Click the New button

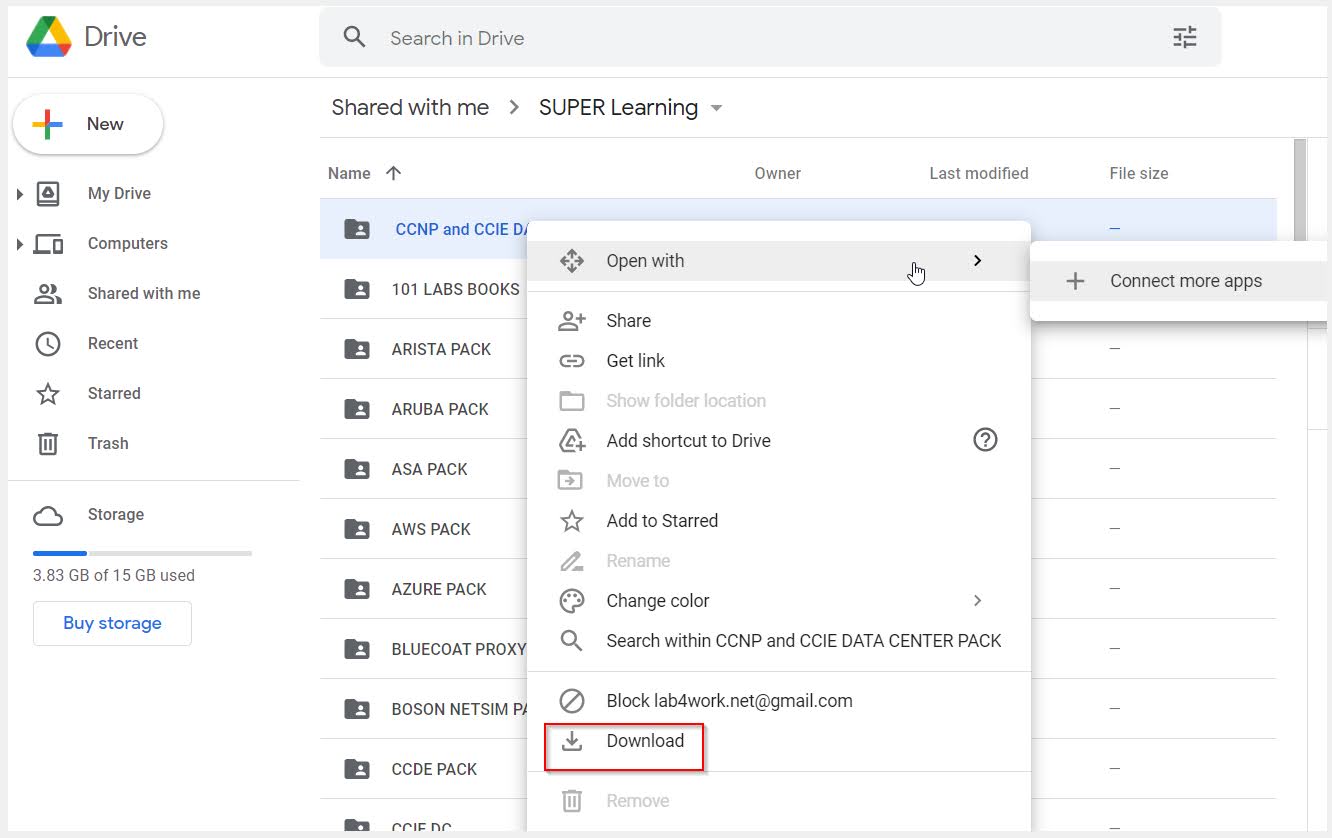click(x=88, y=124)
